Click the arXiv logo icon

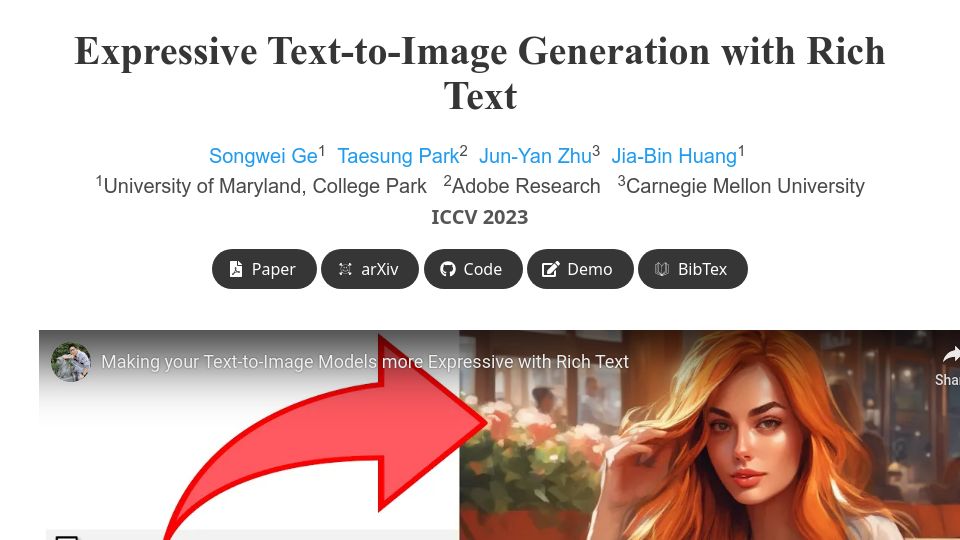(x=345, y=269)
